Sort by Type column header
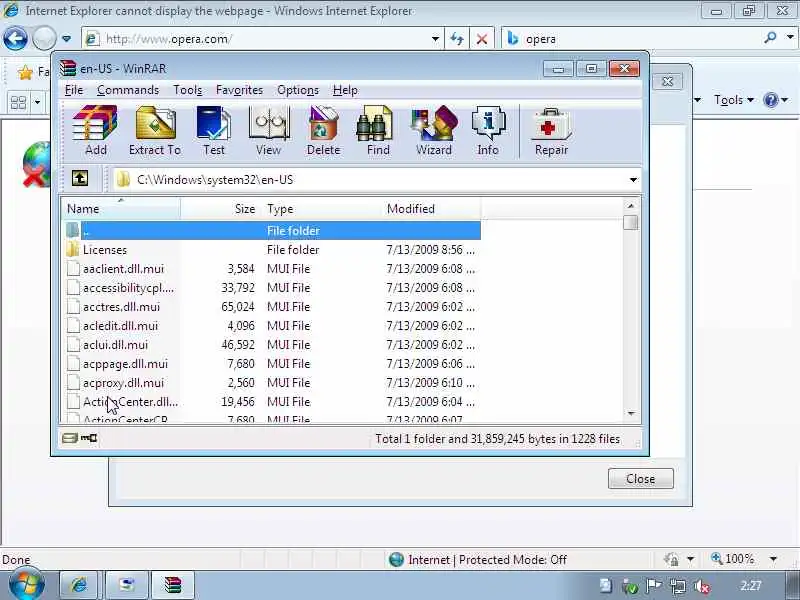800x600 pixels. tap(323, 209)
